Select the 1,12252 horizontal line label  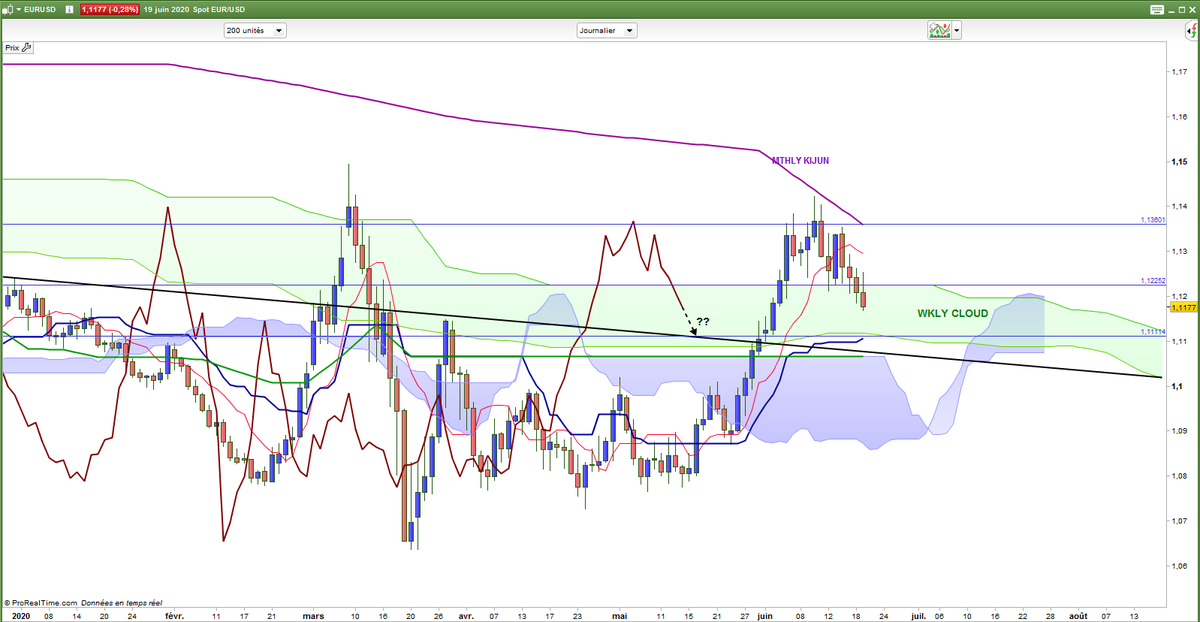pos(1155,281)
